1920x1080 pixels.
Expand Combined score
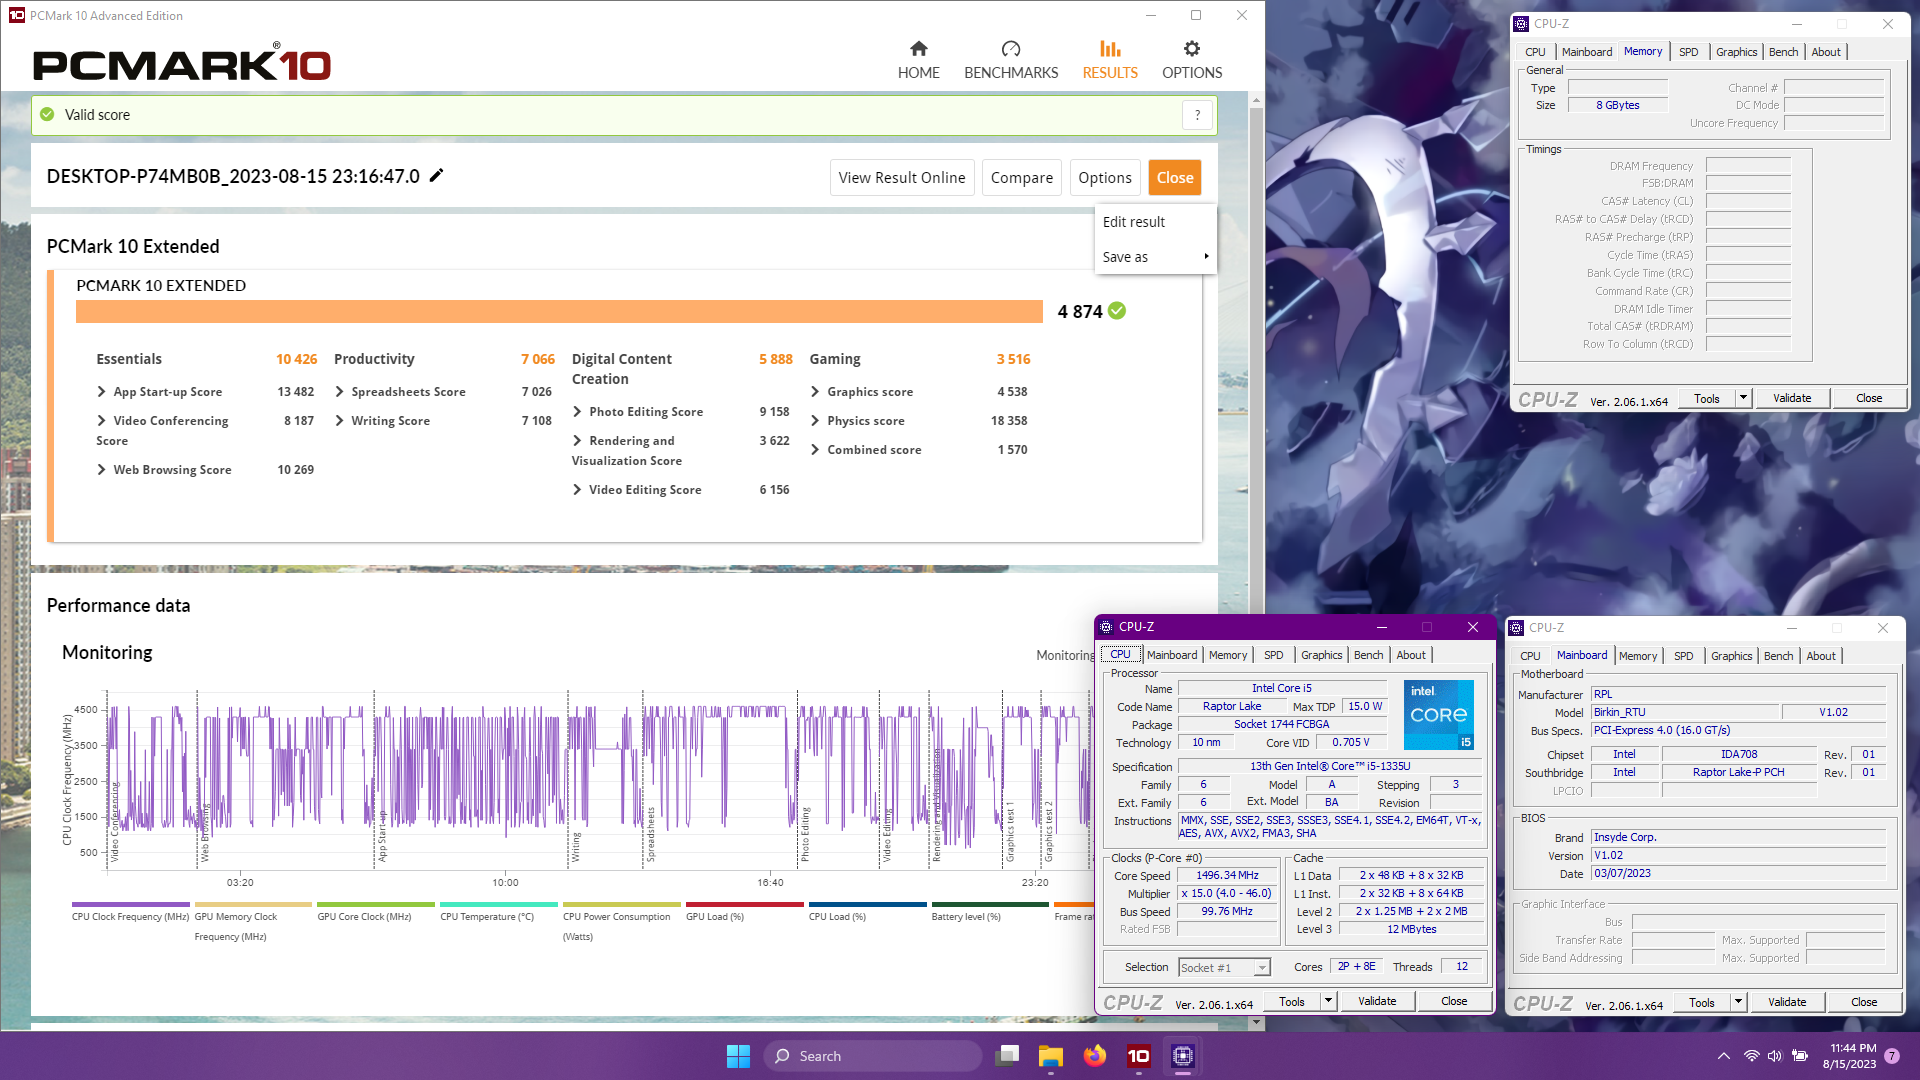click(815, 450)
